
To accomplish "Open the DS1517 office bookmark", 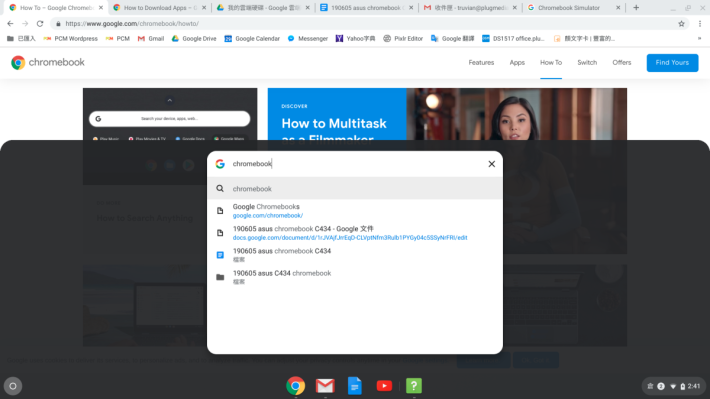I will [513, 38].
